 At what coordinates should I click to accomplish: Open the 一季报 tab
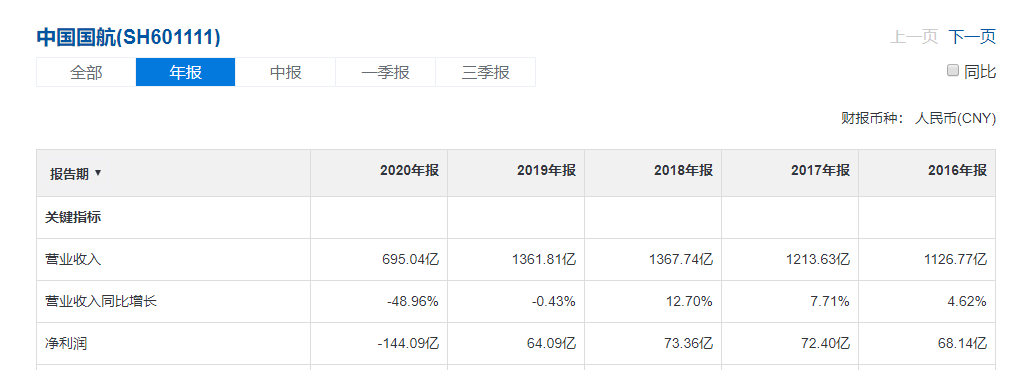tap(385, 72)
